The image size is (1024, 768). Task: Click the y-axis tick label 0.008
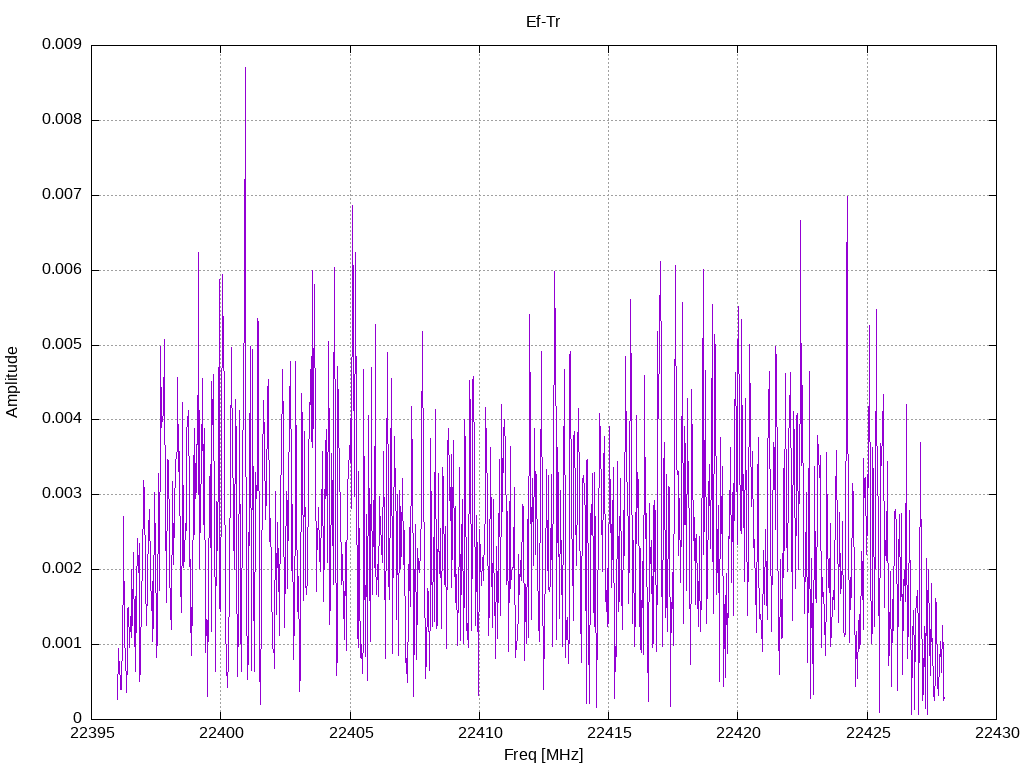click(x=62, y=120)
